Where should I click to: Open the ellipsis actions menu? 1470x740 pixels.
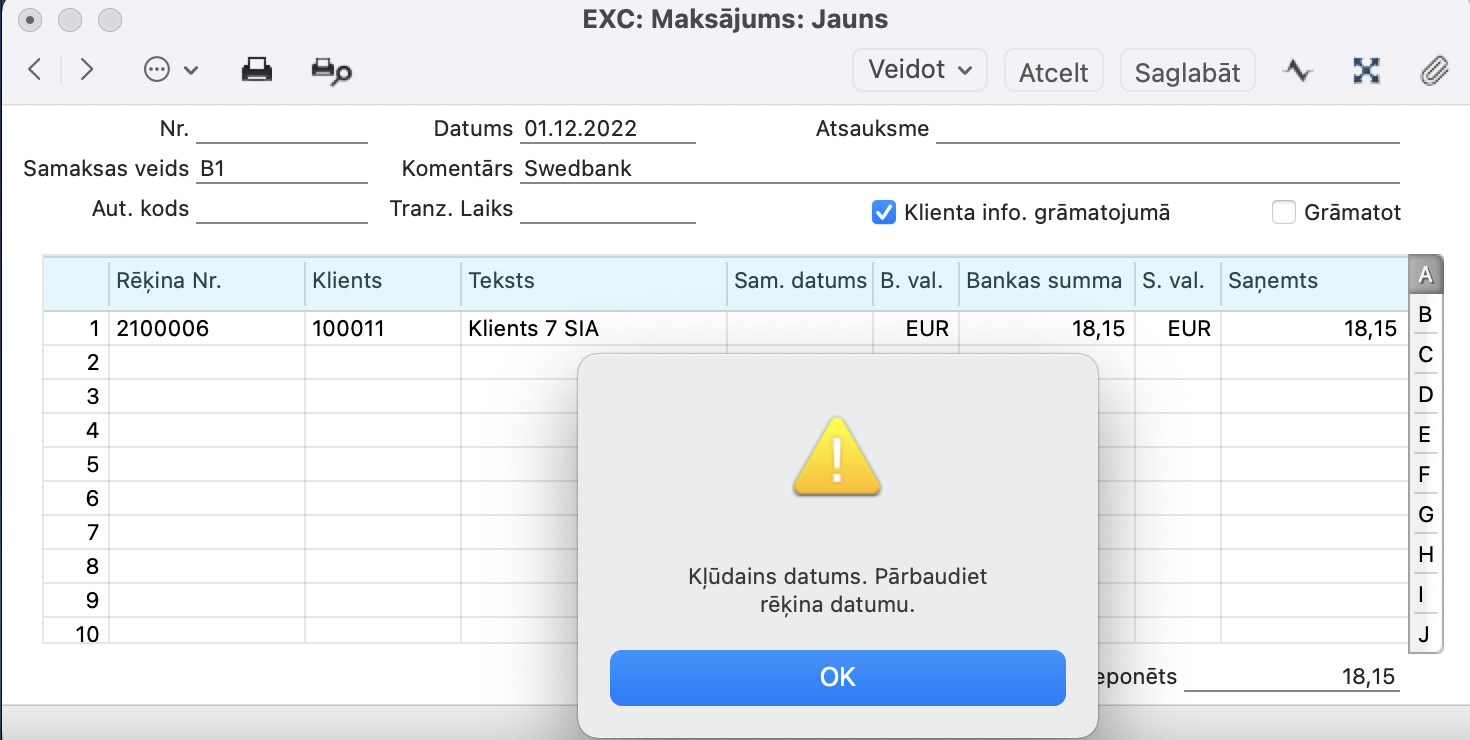[171, 70]
